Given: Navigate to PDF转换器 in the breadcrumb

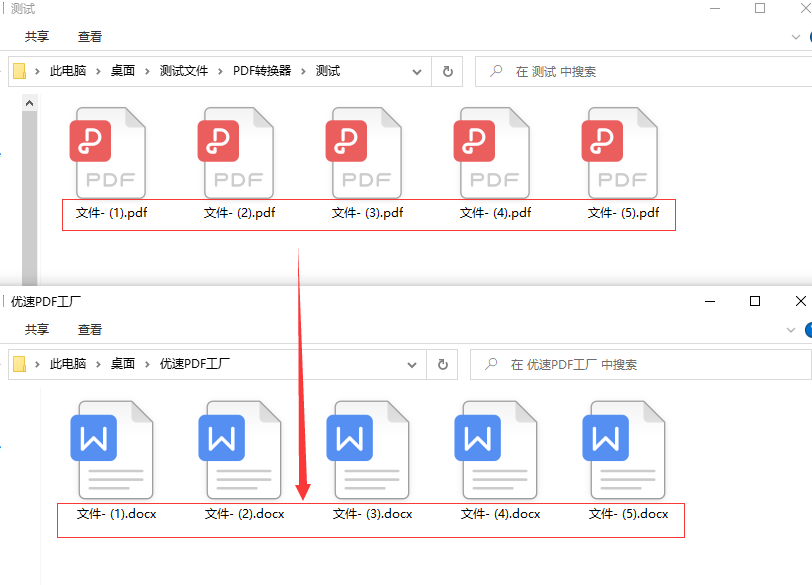Looking at the screenshot, I should (x=262, y=71).
